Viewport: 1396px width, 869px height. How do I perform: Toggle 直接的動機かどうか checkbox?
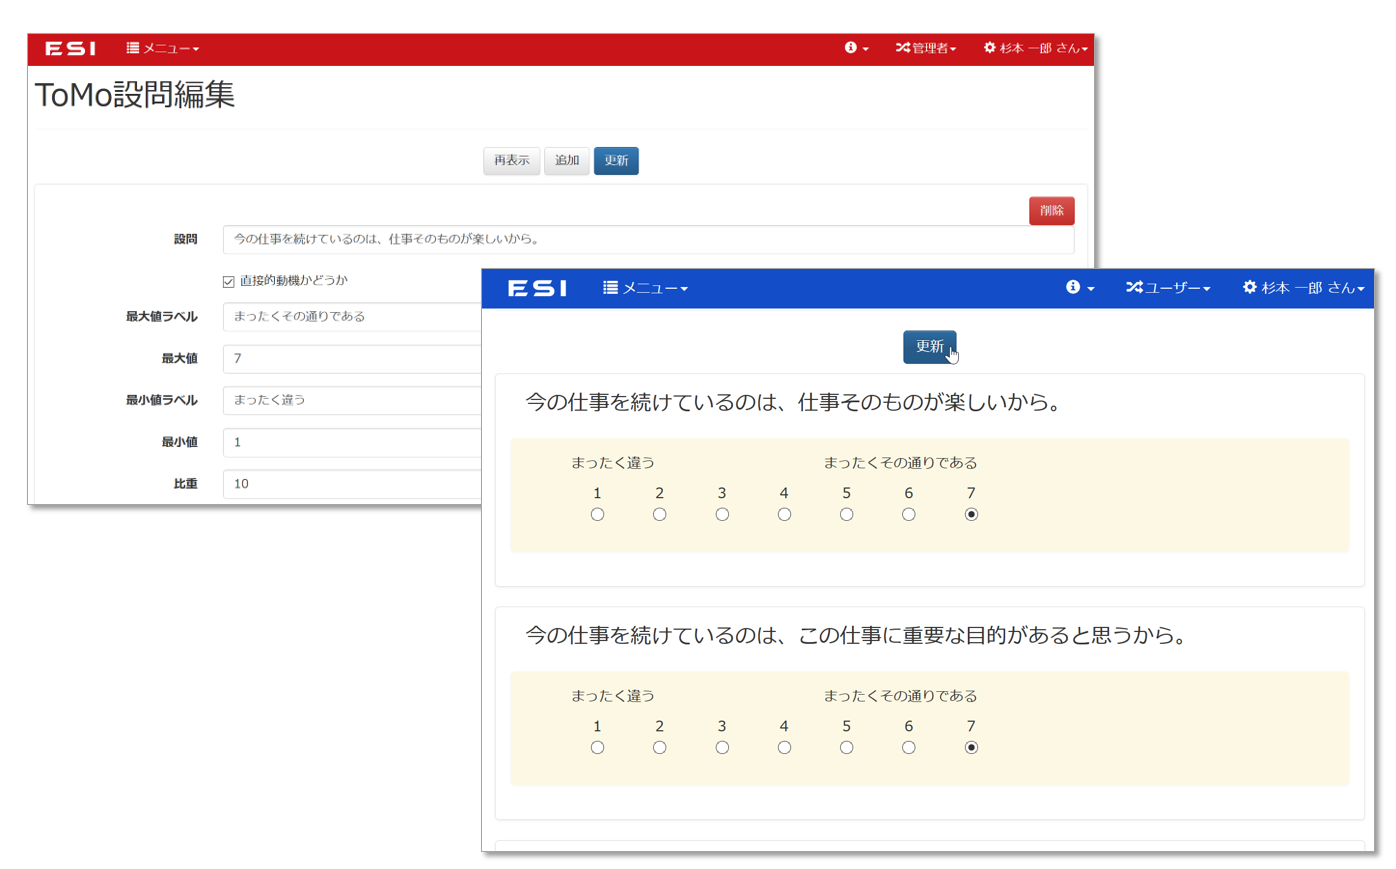pyautogui.click(x=229, y=282)
